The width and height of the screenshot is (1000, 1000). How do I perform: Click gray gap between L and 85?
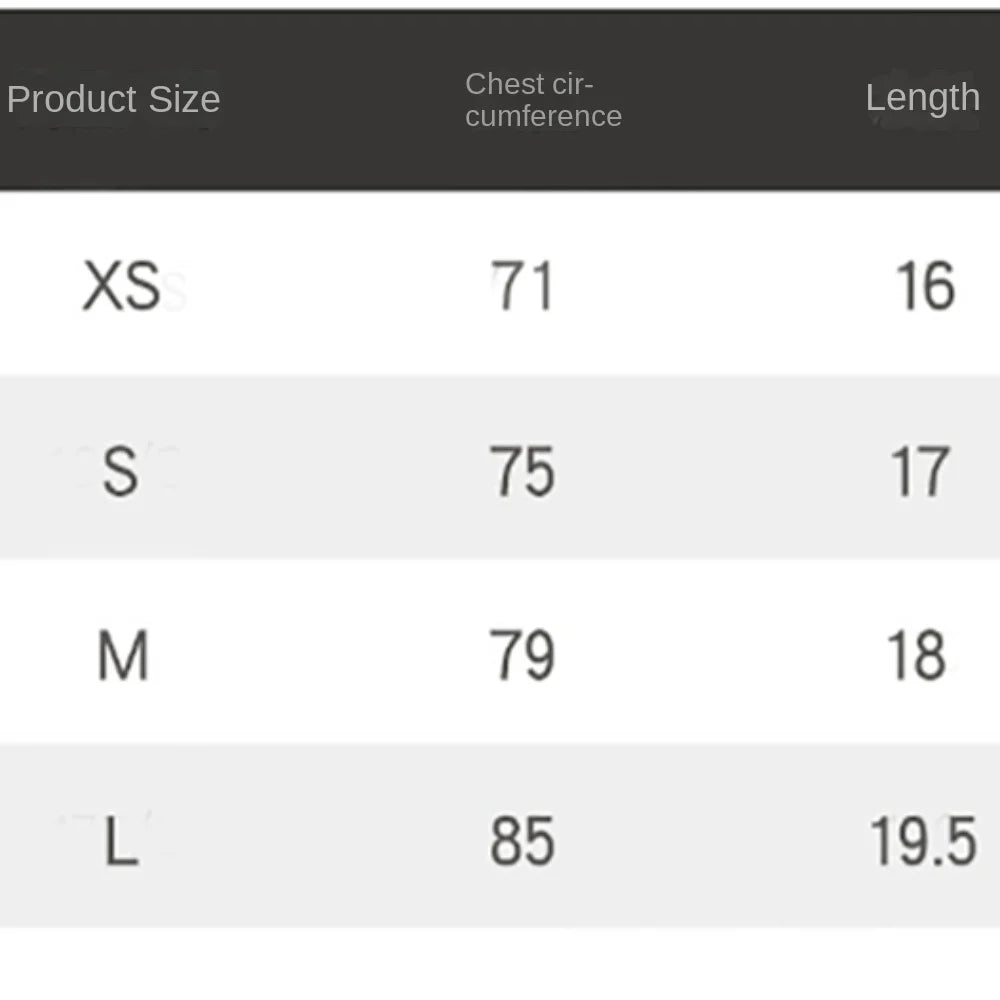(320, 842)
